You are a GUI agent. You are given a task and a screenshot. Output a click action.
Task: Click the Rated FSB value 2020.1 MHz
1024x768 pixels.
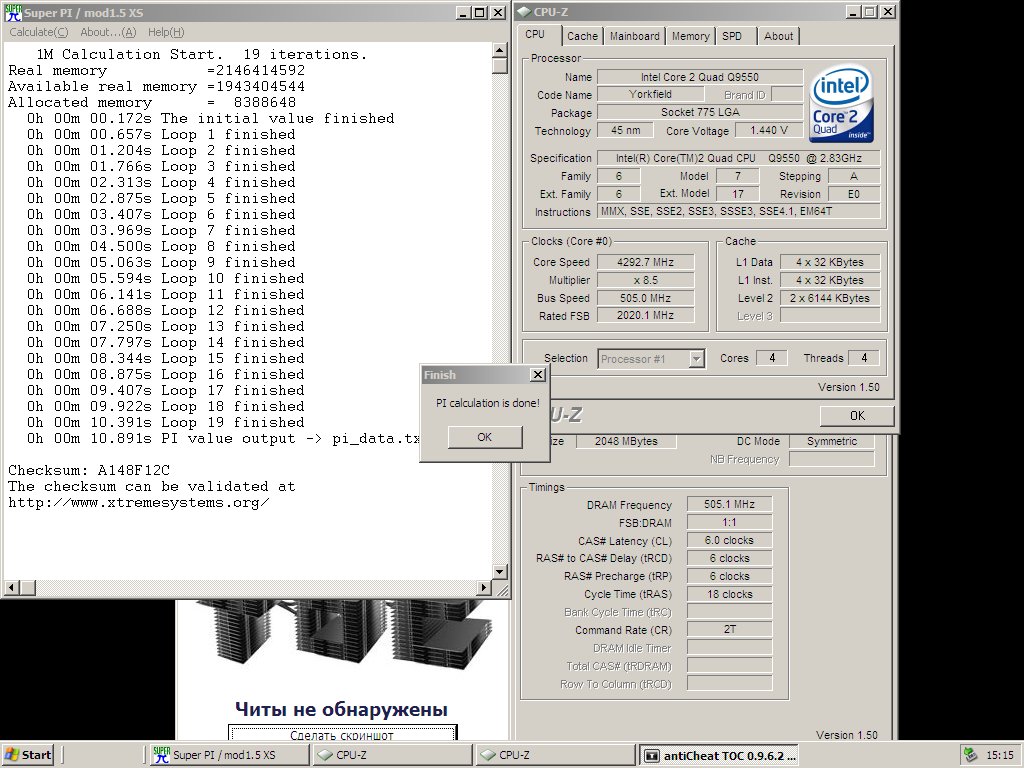645,315
